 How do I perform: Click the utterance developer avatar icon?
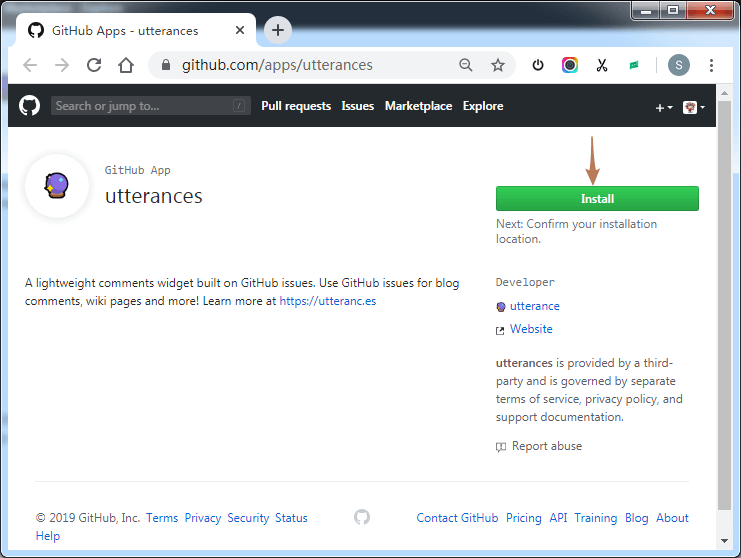[x=501, y=307]
